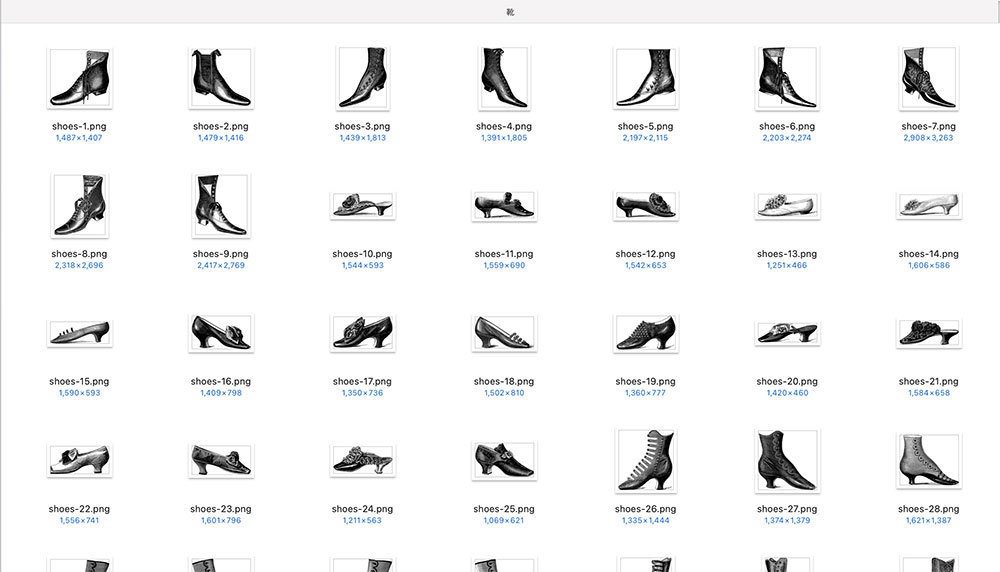Click the file name shoes-13.png
Image resolution: width=1000 pixels, height=572 pixels.
[787, 254]
